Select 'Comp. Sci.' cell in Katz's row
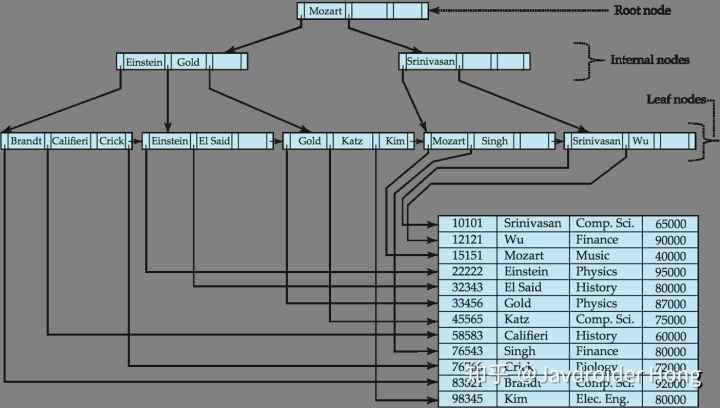Viewport: 720px width, 408px height. 605,320
